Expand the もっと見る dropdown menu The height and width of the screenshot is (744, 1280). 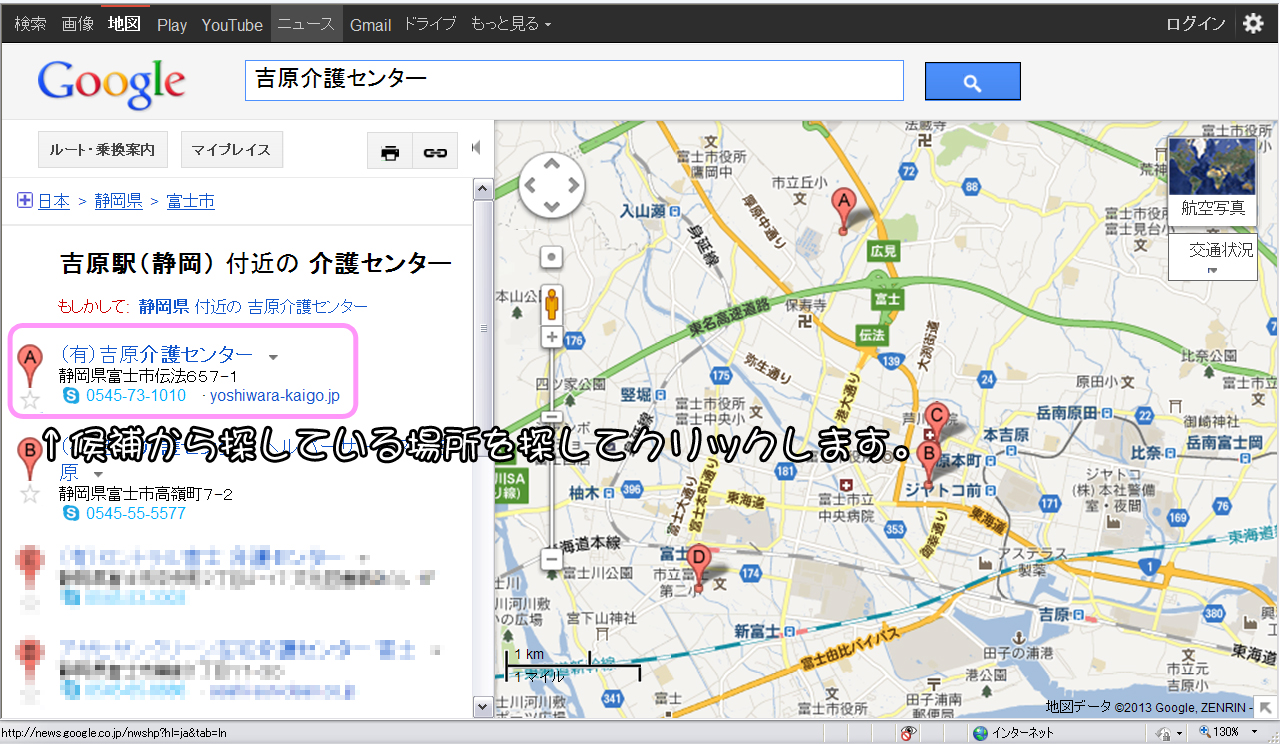coord(510,24)
